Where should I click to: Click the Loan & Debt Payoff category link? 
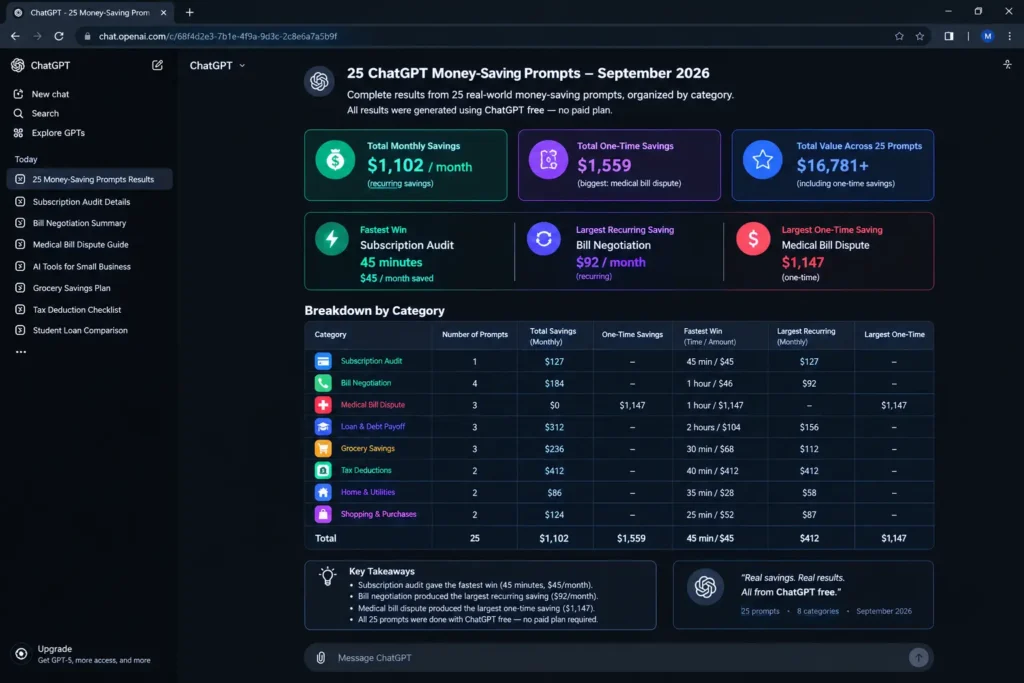coord(373,426)
